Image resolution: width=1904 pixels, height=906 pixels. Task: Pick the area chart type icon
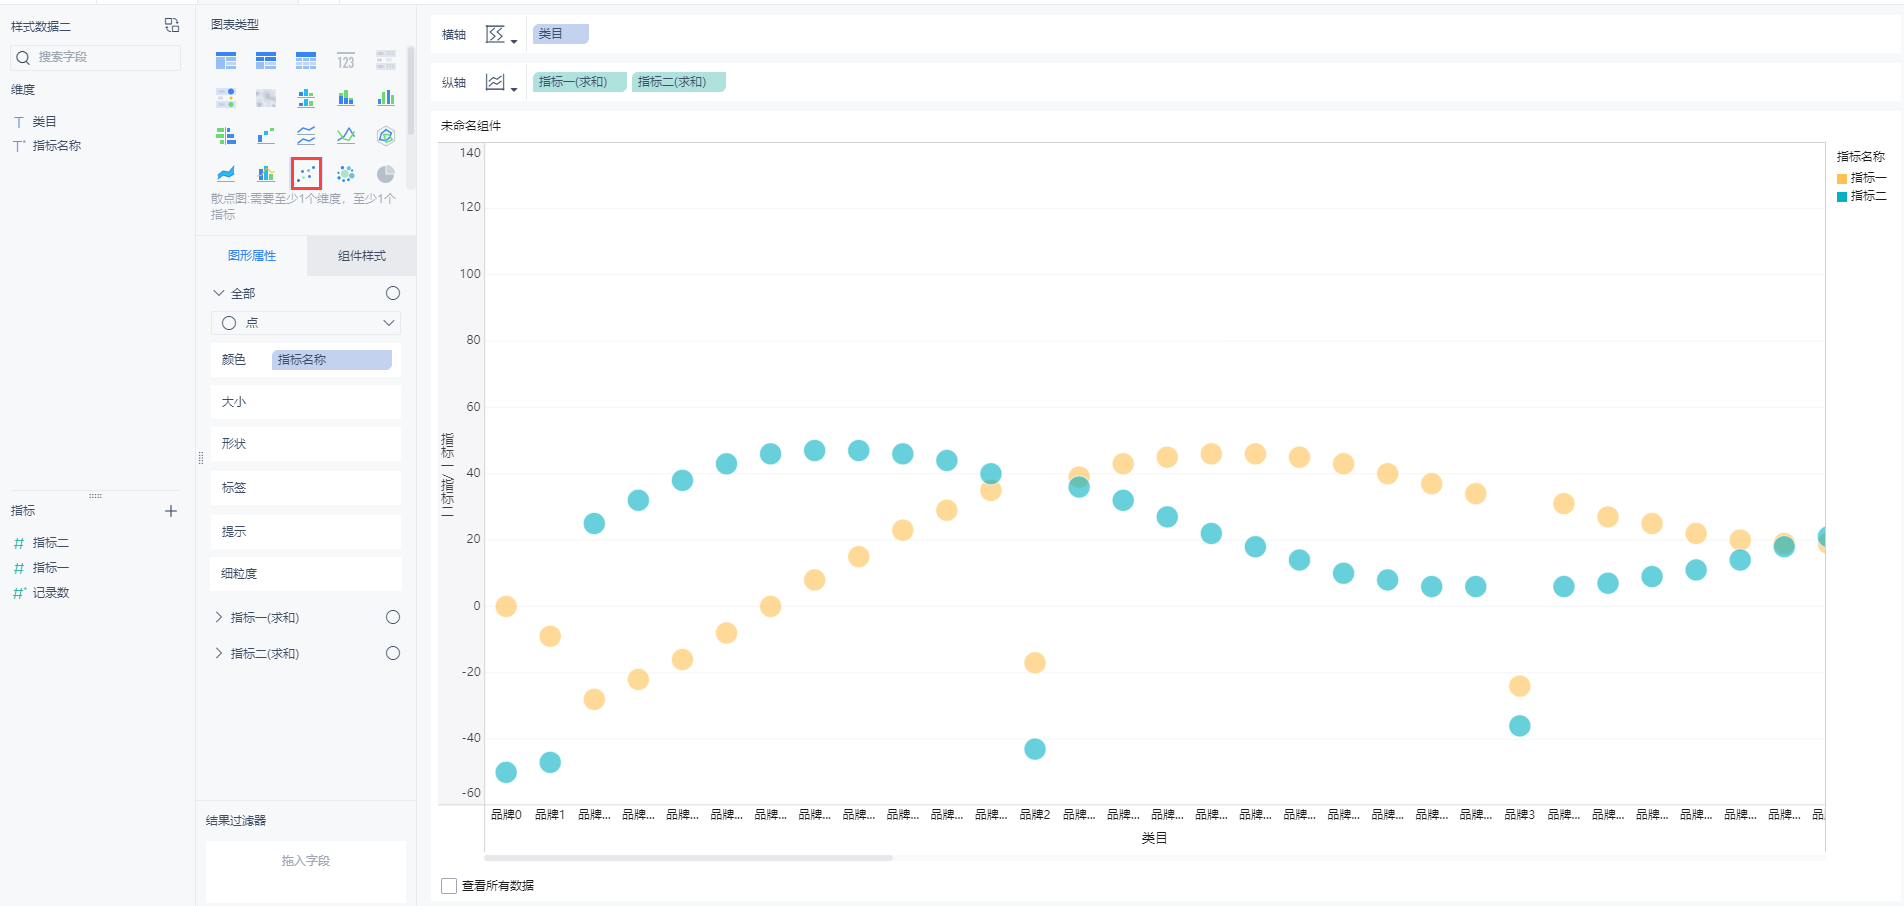[226, 174]
